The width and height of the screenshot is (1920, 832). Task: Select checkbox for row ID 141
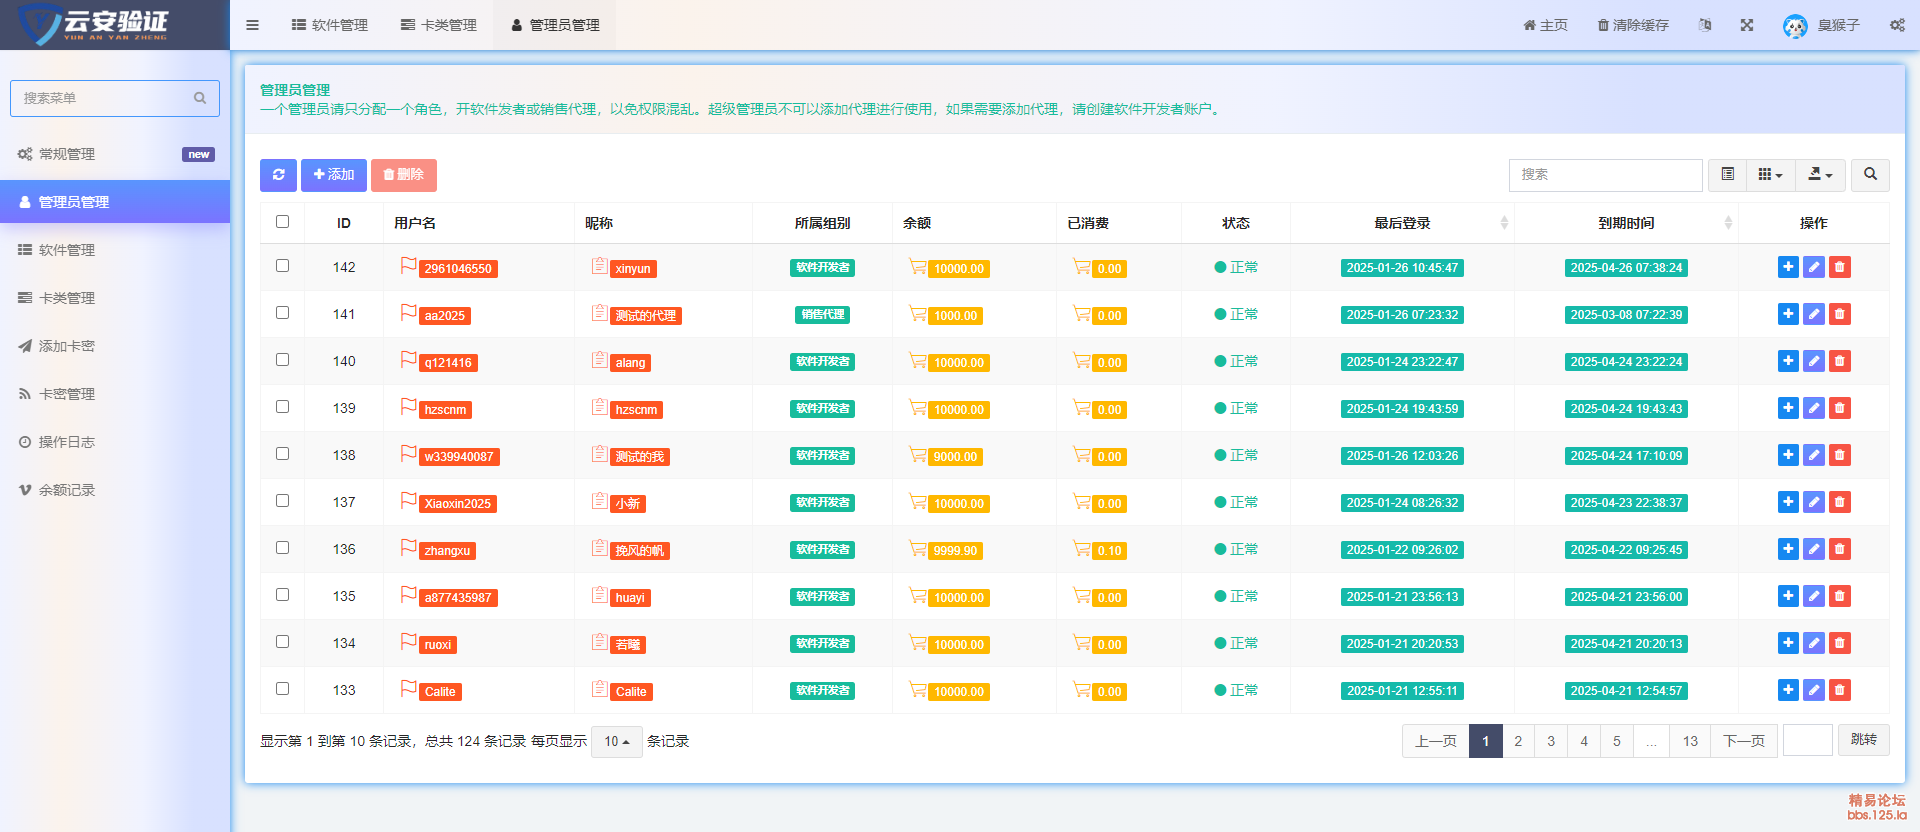[x=282, y=313]
